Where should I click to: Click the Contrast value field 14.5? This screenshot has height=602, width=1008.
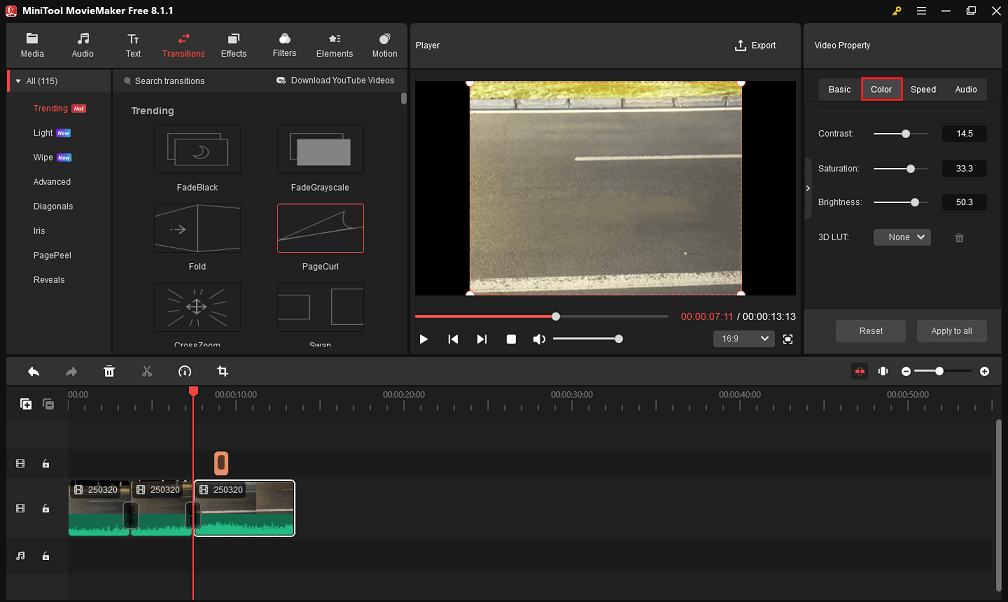click(964, 134)
